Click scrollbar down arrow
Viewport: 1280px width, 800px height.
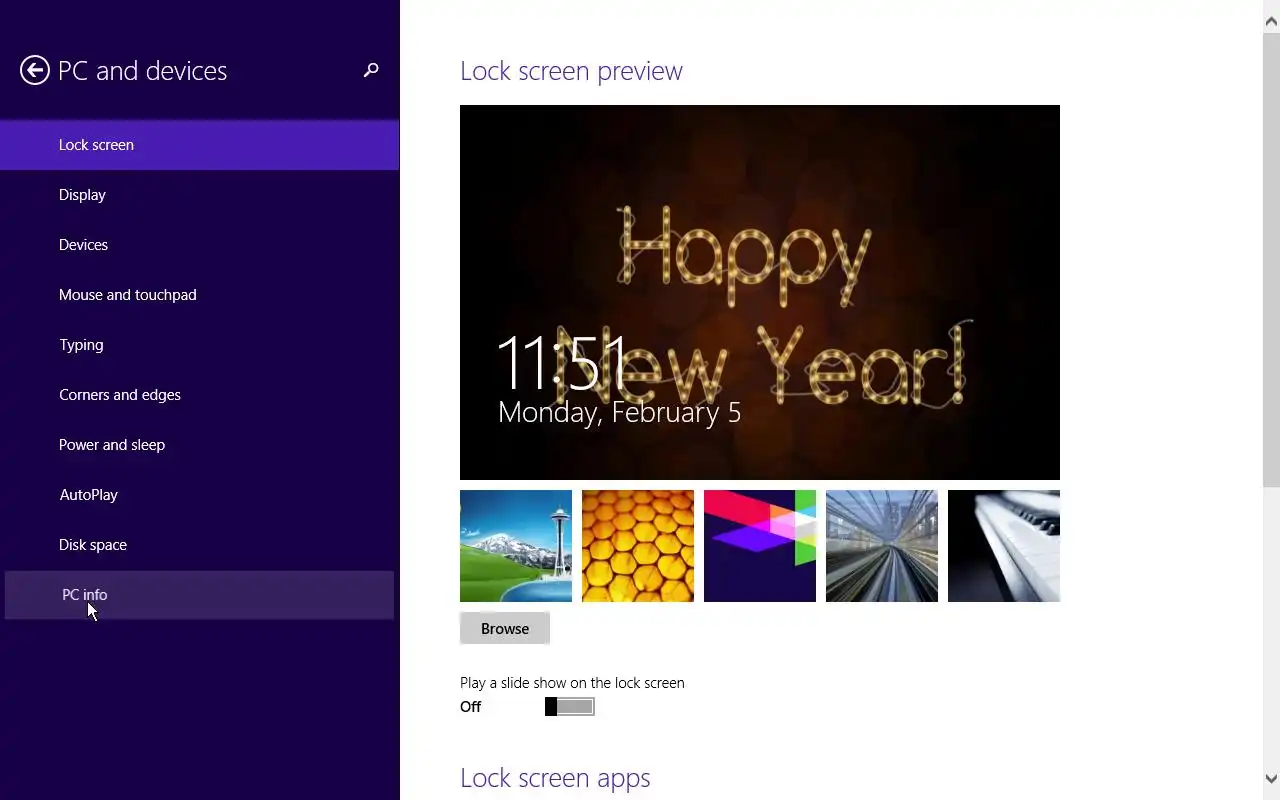[x=1271, y=779]
